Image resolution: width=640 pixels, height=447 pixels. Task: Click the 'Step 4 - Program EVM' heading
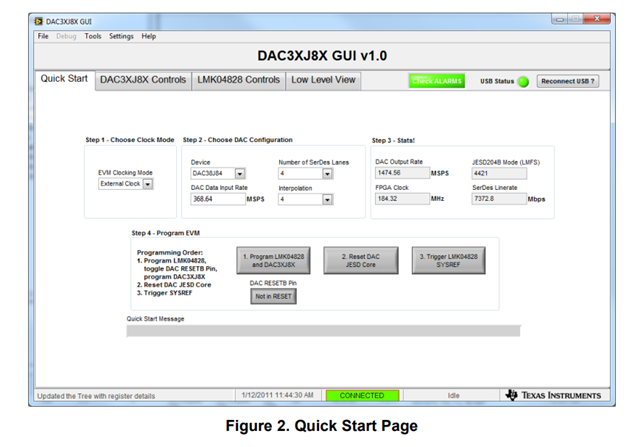(165, 233)
